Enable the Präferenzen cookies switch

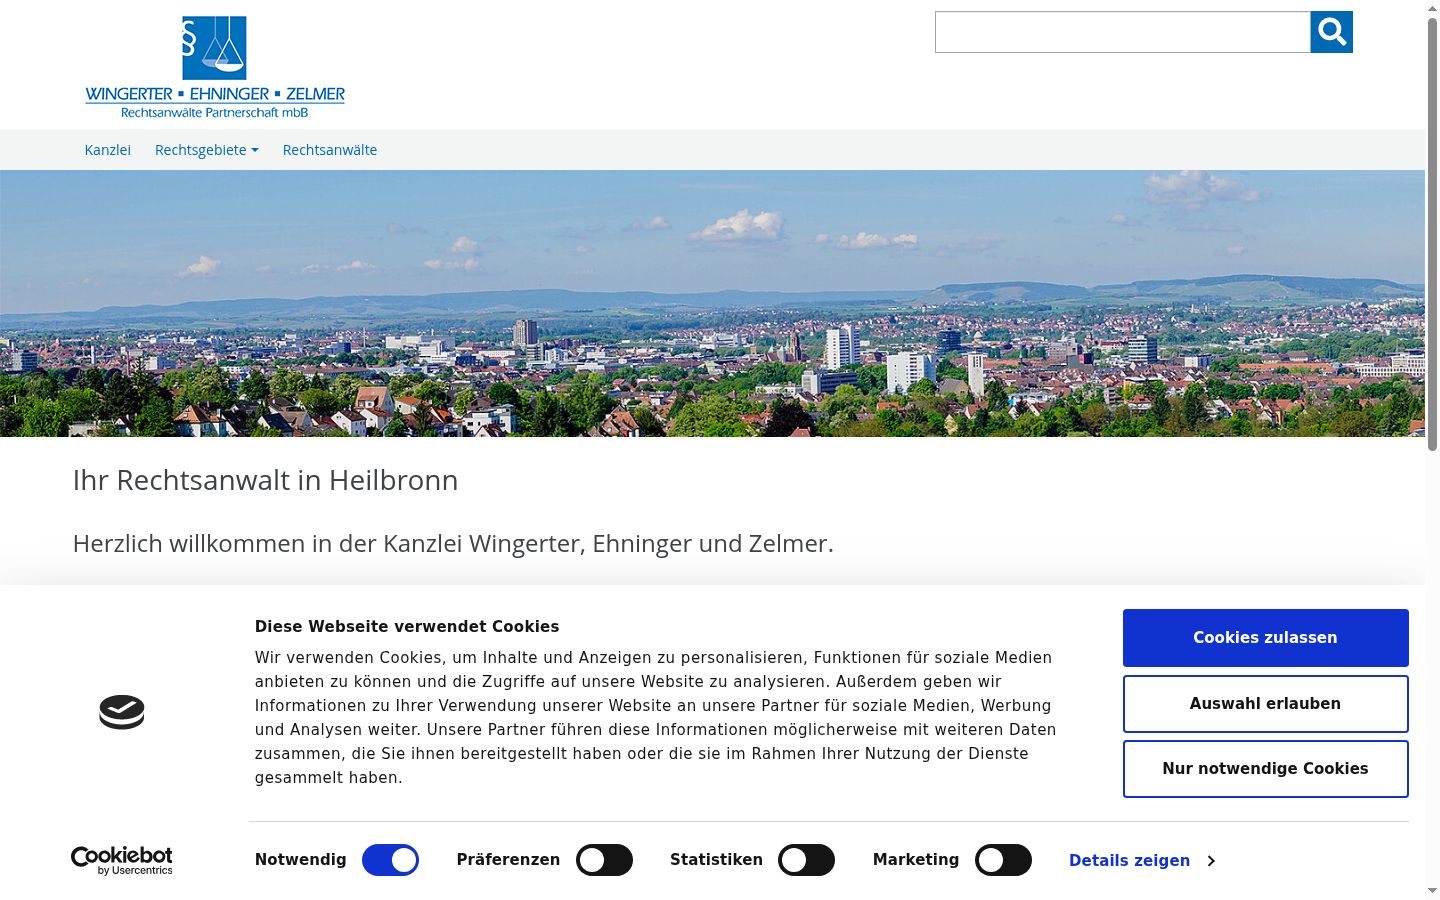pyautogui.click(x=604, y=860)
